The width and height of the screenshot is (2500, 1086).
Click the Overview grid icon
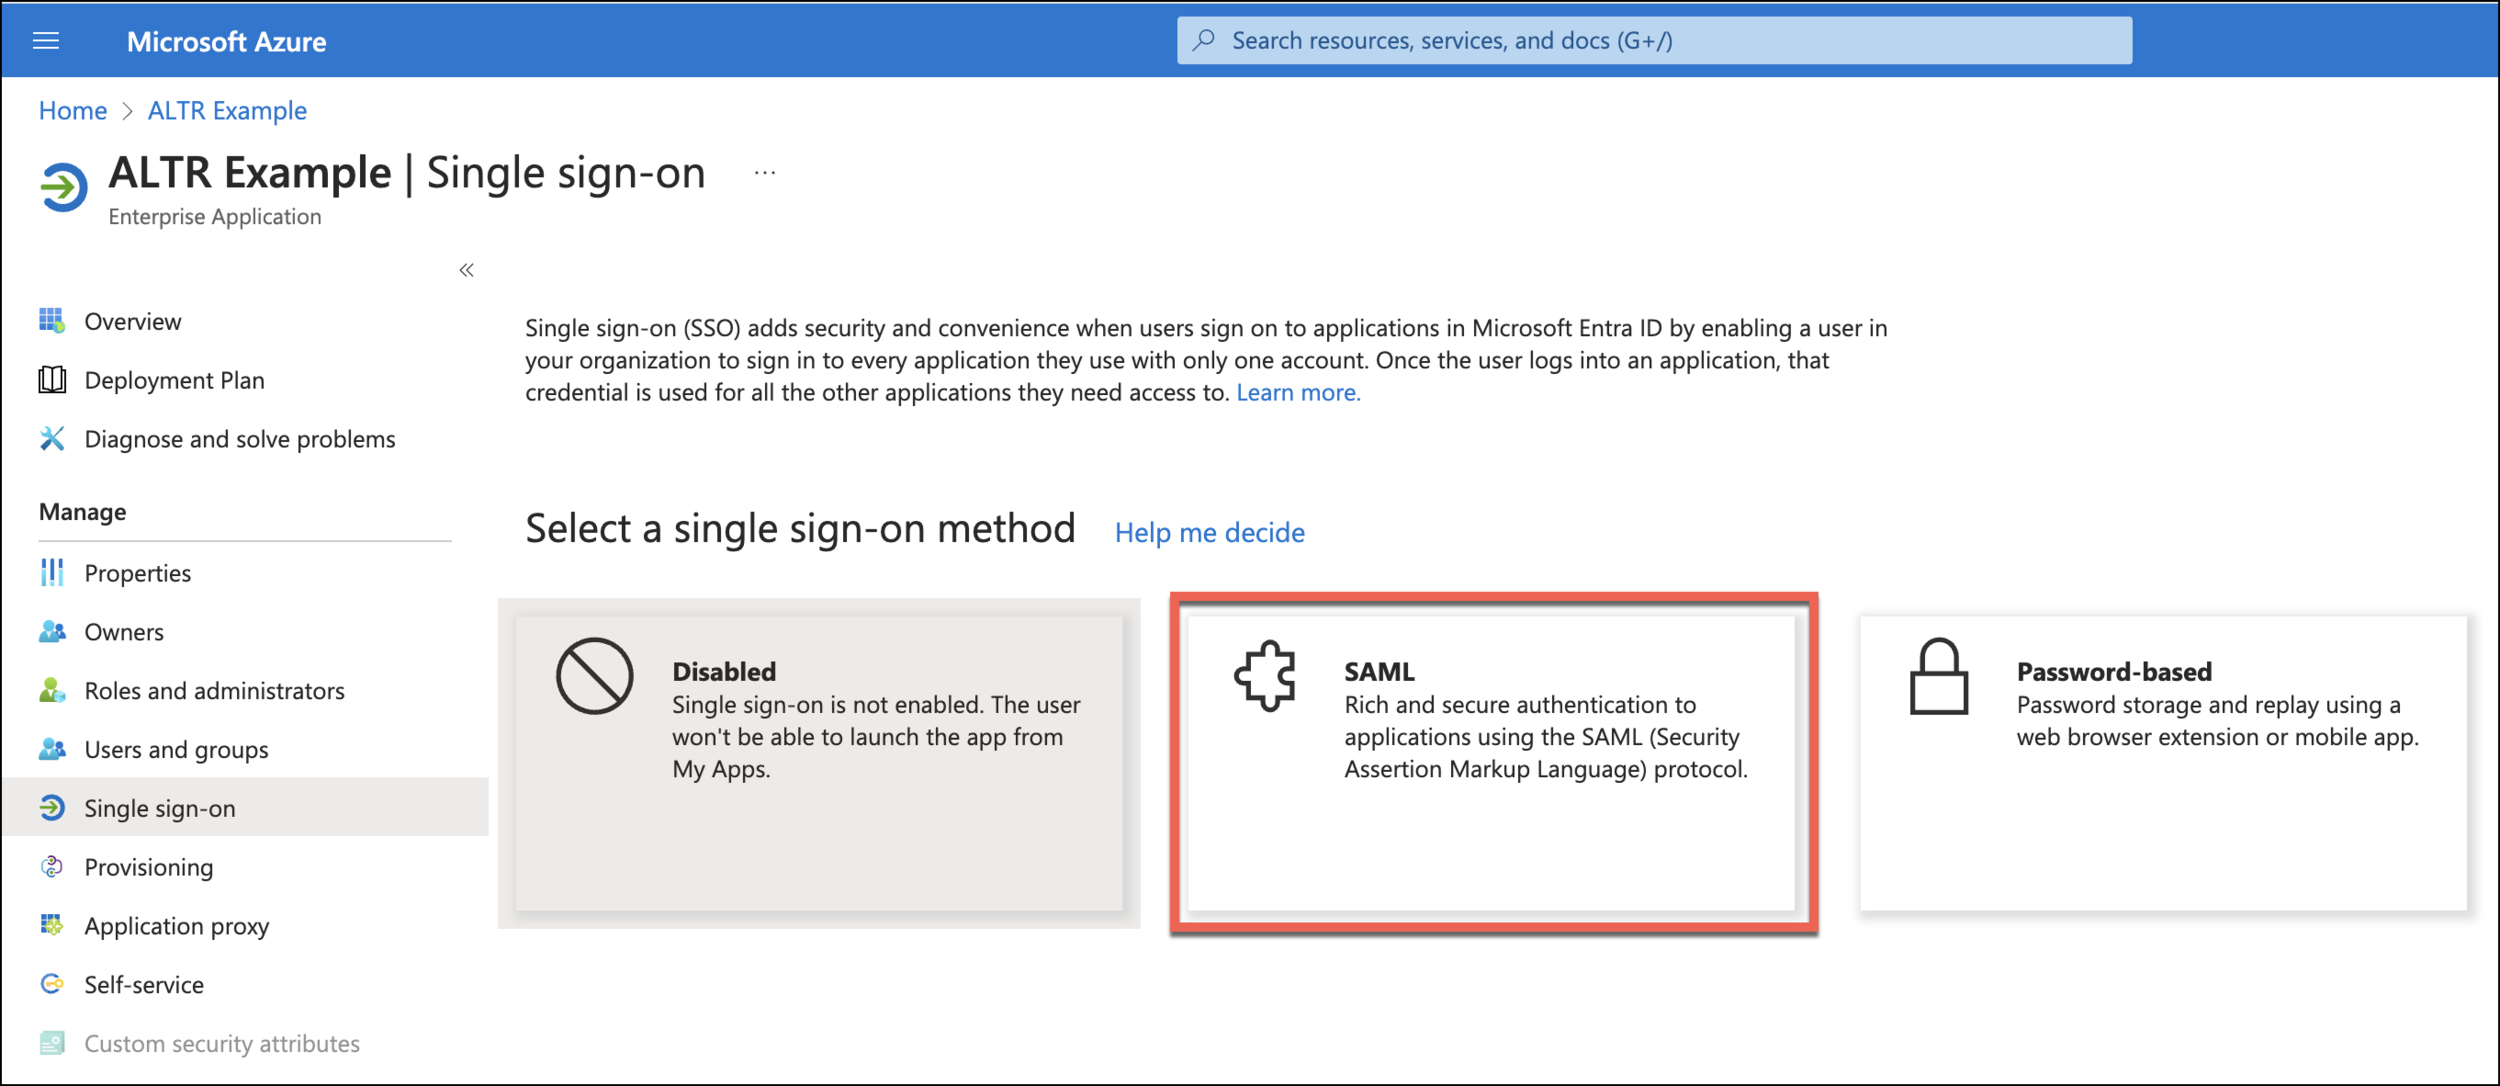coord(52,321)
